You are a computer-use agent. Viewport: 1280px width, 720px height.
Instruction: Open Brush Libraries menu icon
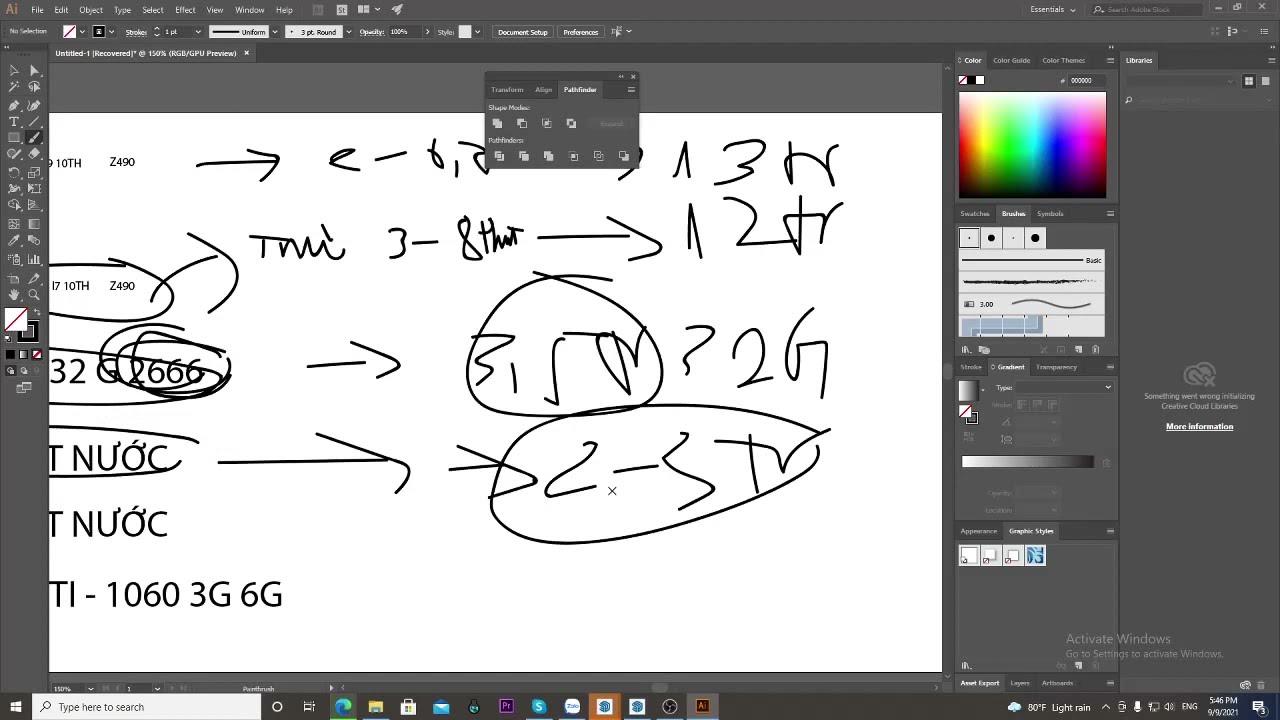[x=966, y=350]
